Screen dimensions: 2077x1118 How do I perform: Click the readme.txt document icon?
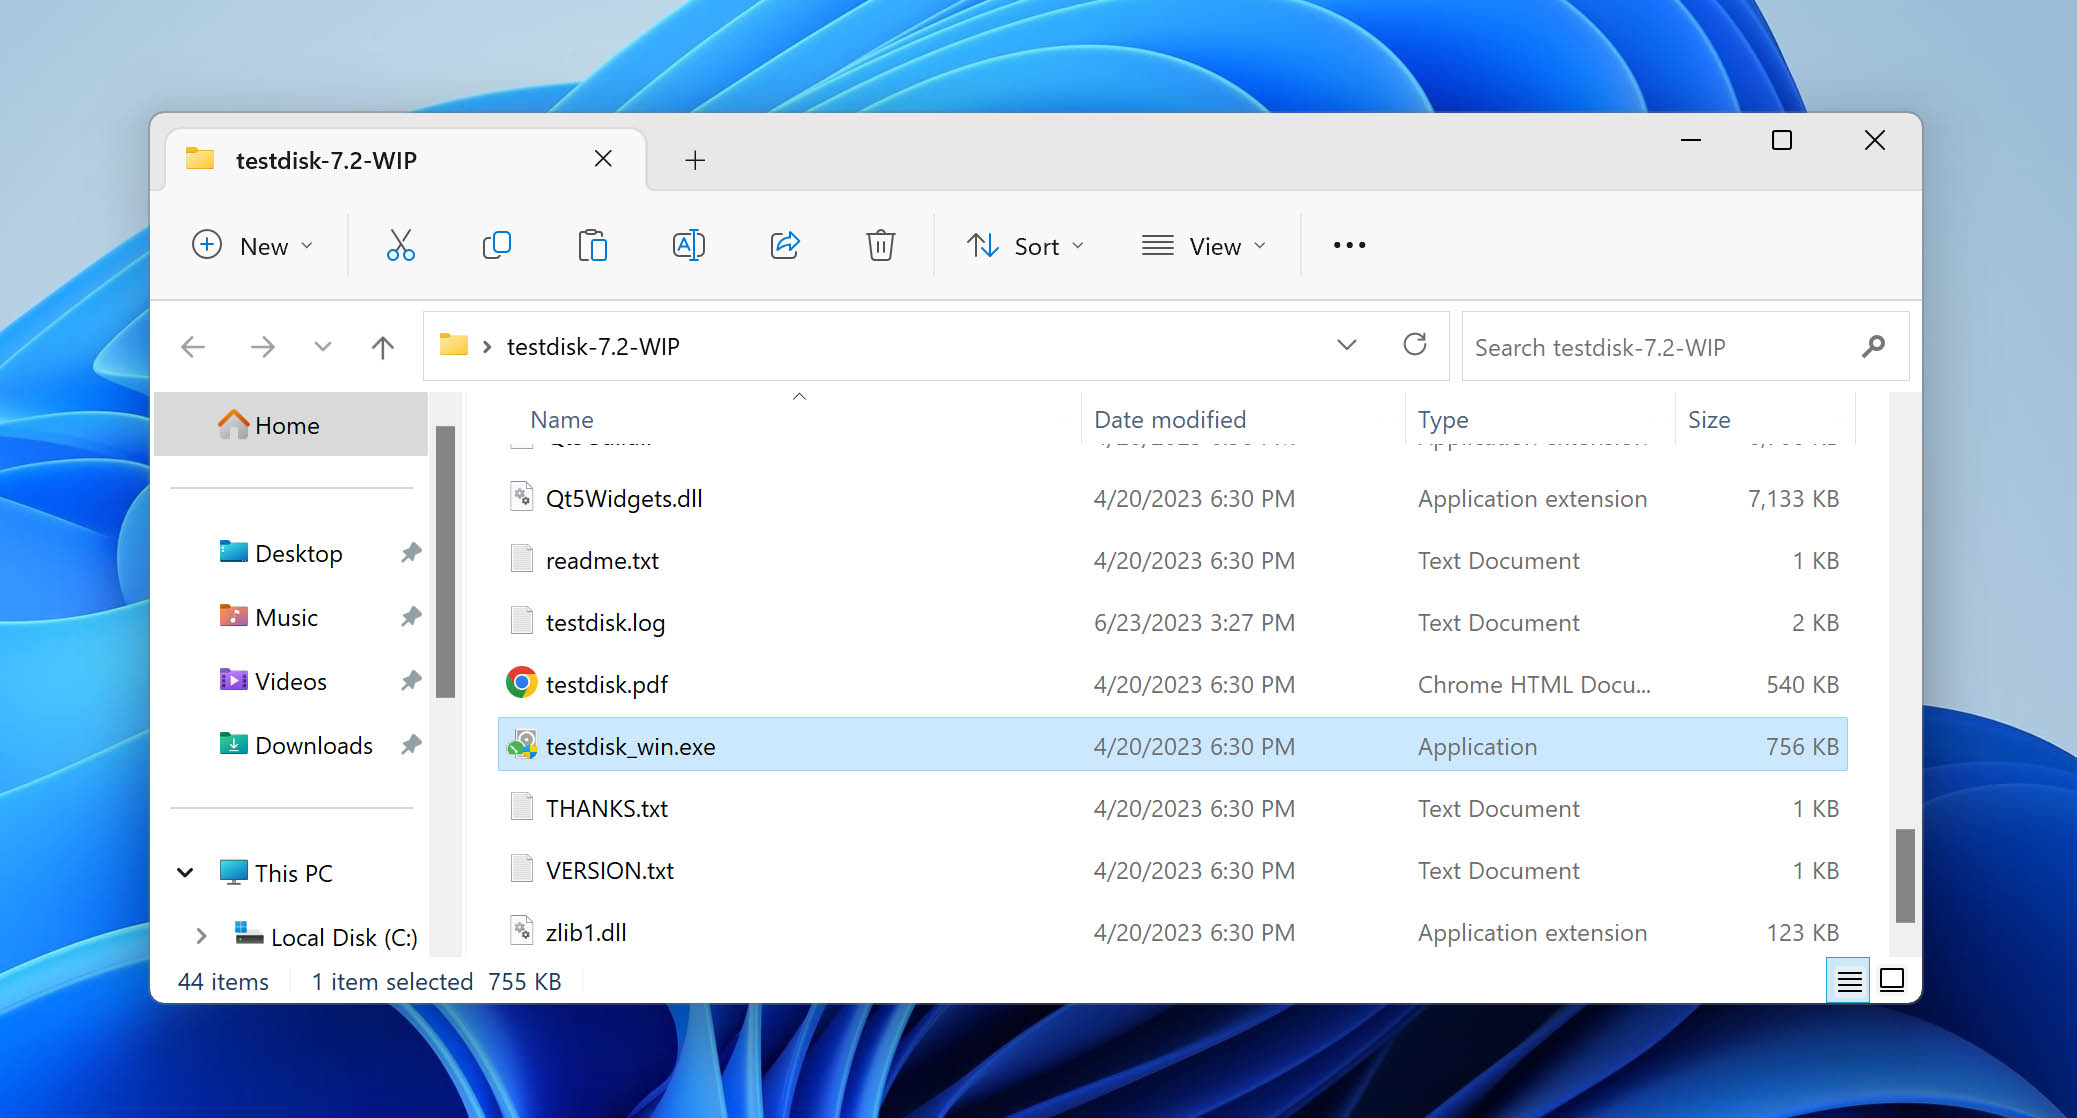point(522,559)
